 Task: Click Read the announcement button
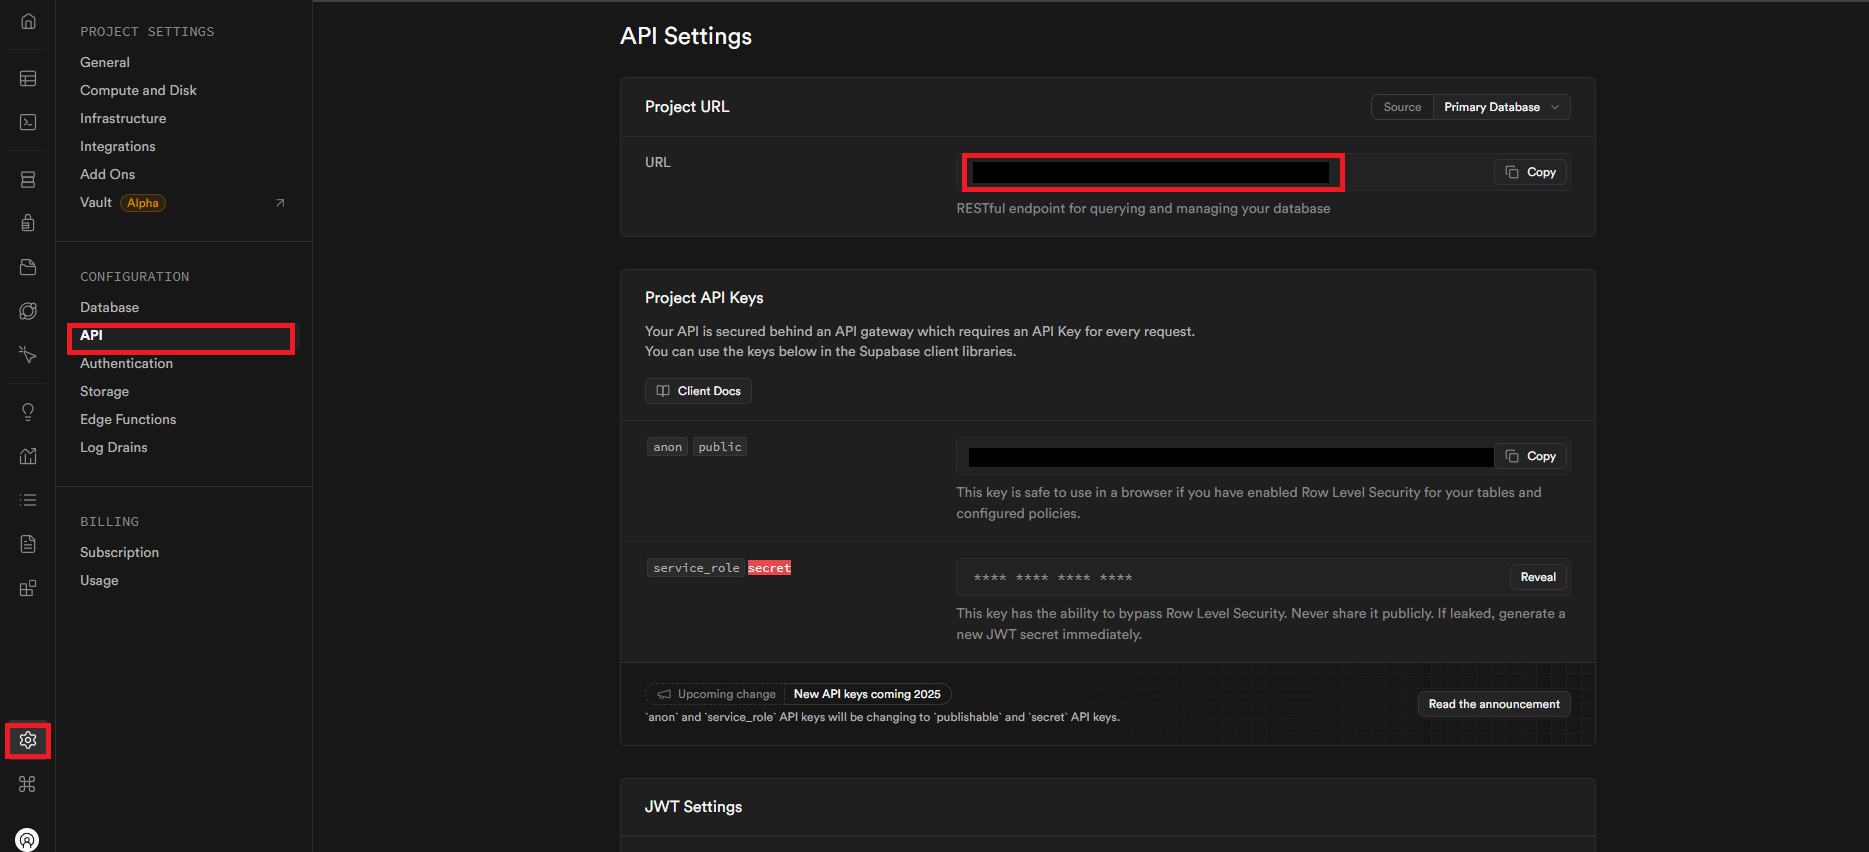pos(1494,704)
